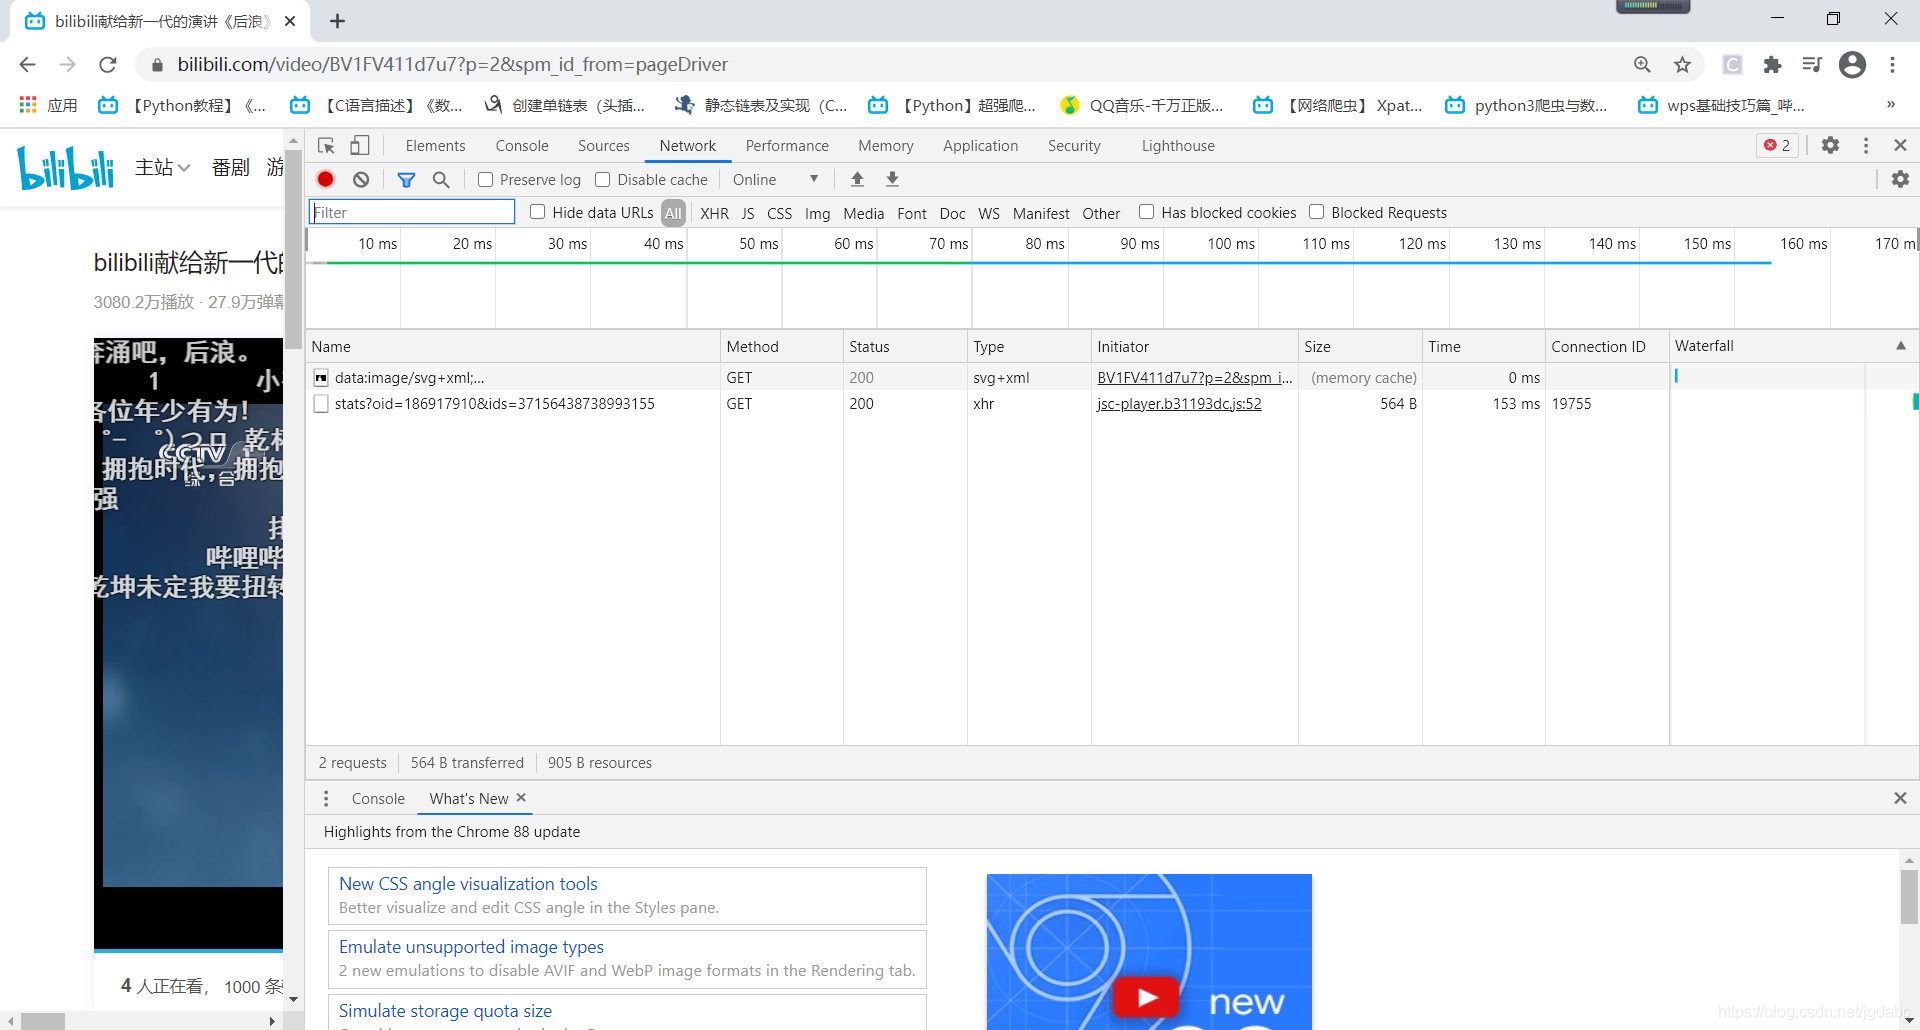Check Hide data URLs option

[537, 212]
